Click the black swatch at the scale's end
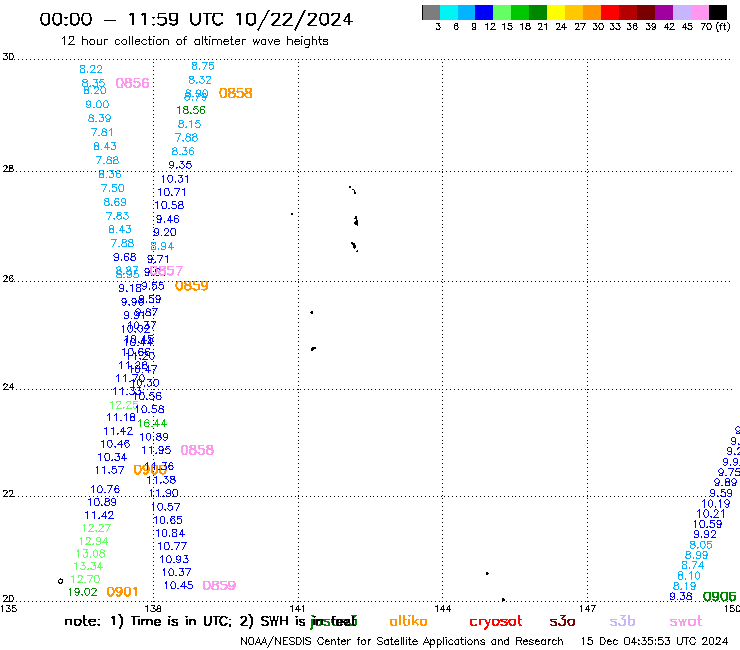Image resolution: width=740 pixels, height=650 pixels. point(718,12)
